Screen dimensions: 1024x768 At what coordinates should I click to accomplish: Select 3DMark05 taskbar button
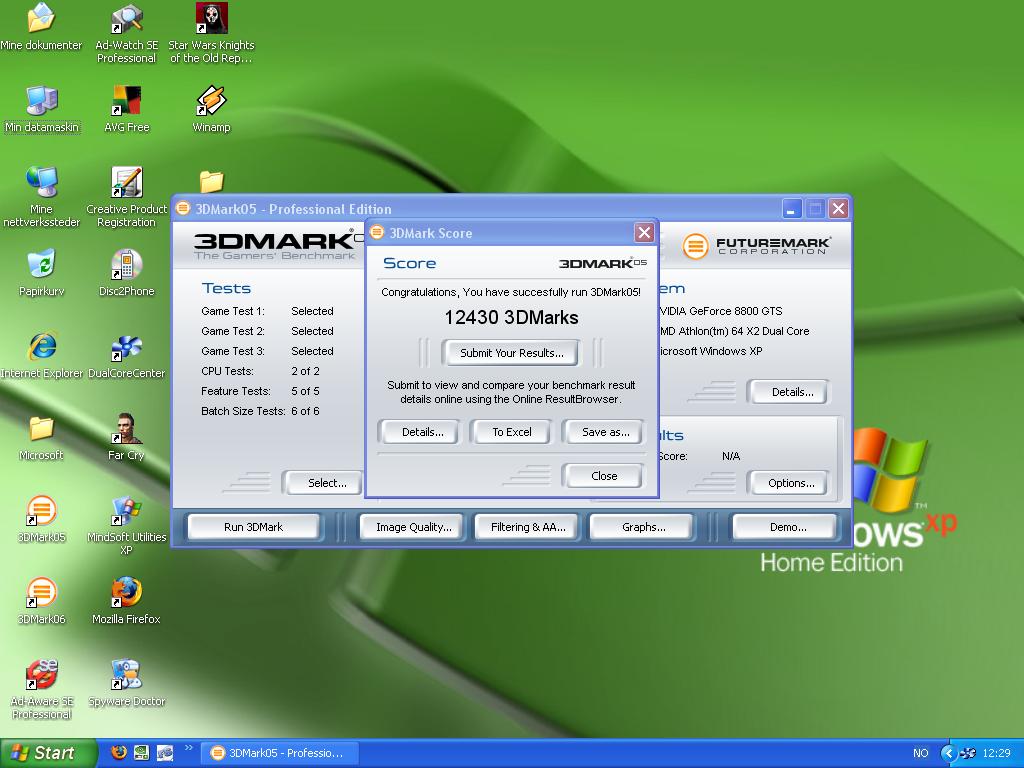280,753
